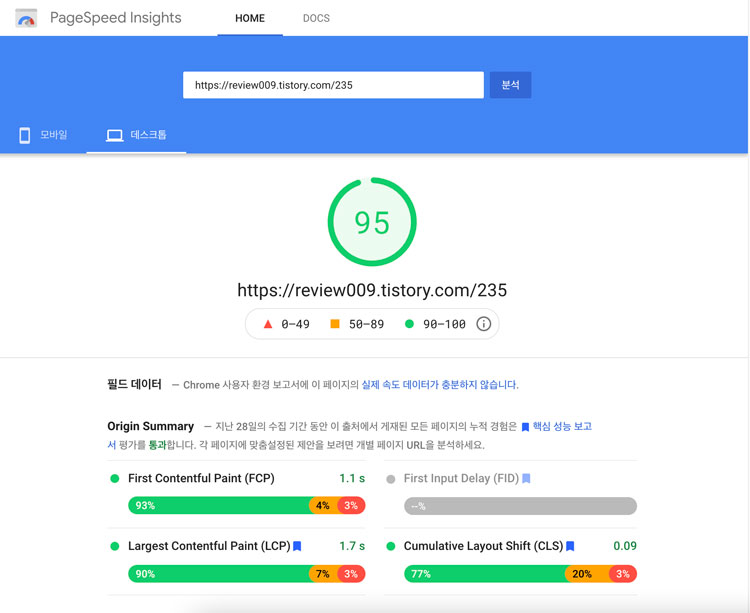Click the PageSpeed Insights title text

tap(116, 18)
